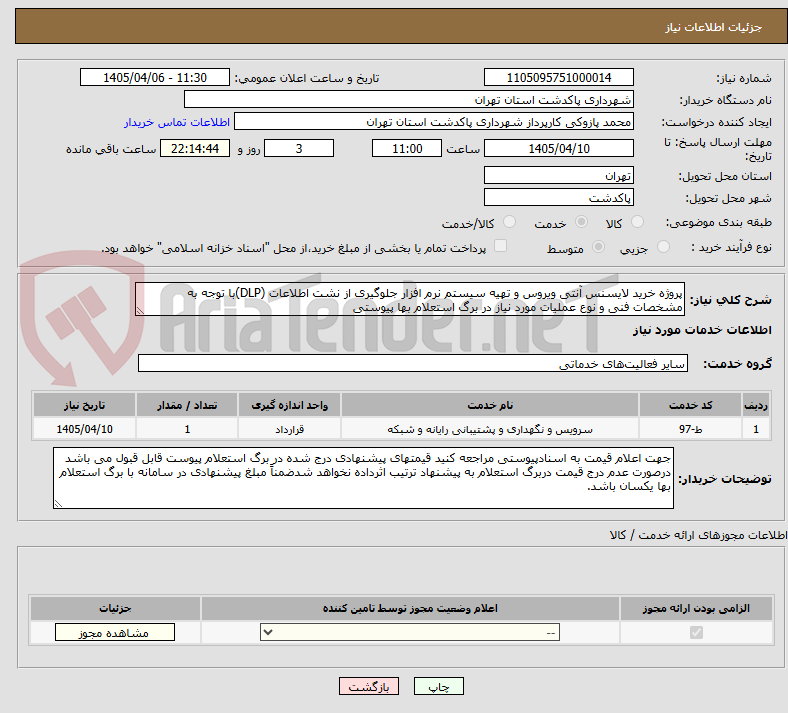Select the خدمت radio button
788x713 pixels.
click(x=581, y=222)
